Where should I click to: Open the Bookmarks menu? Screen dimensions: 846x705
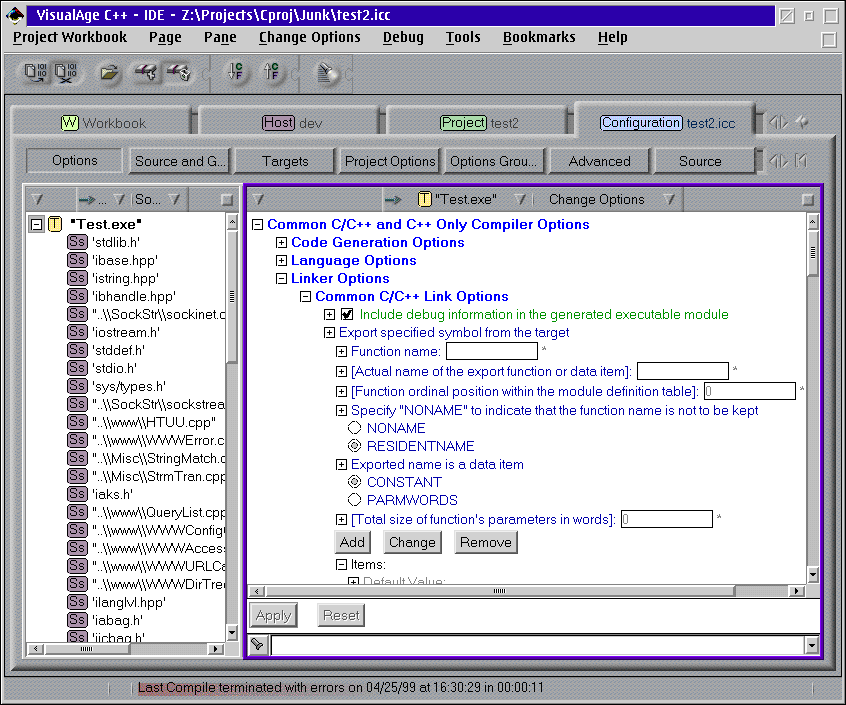pos(539,37)
